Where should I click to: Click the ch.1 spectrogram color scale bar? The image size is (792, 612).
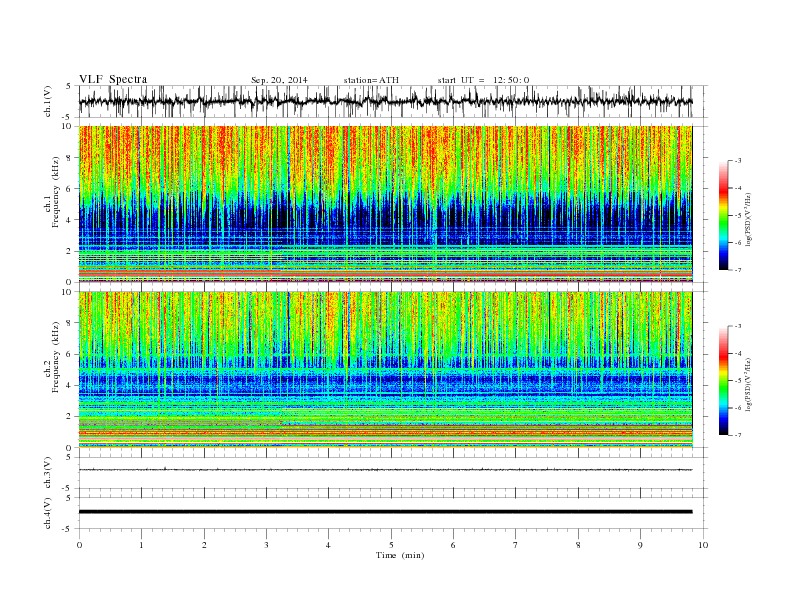[723, 215]
